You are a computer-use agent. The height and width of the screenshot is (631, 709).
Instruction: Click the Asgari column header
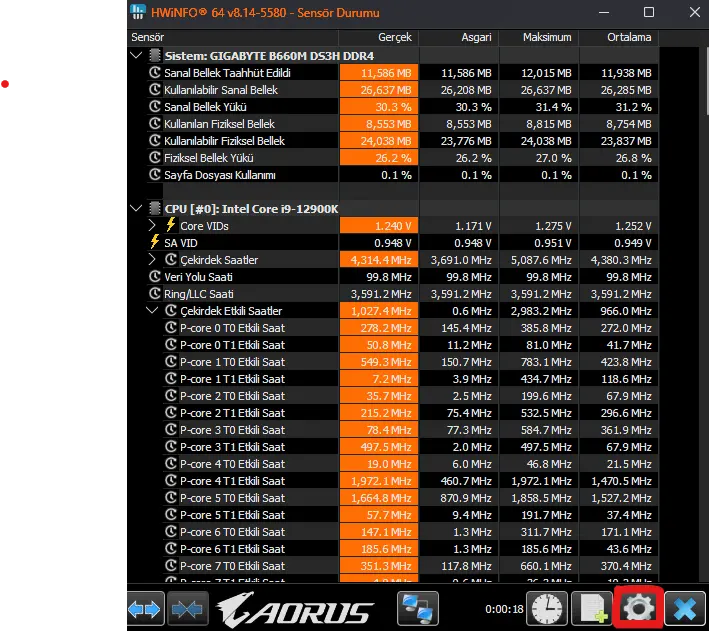(458, 37)
